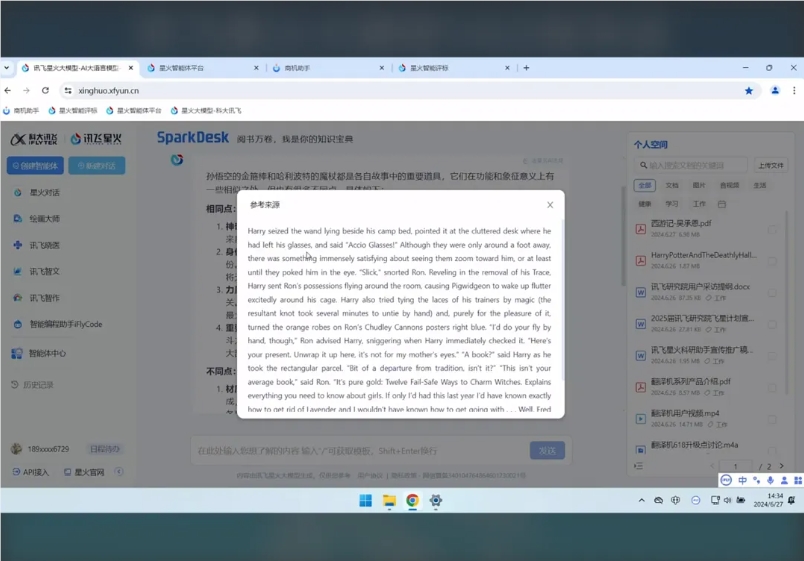Screen dimensions: 804x561
Task: Toggle the list view icon below files
Action: 638,466
